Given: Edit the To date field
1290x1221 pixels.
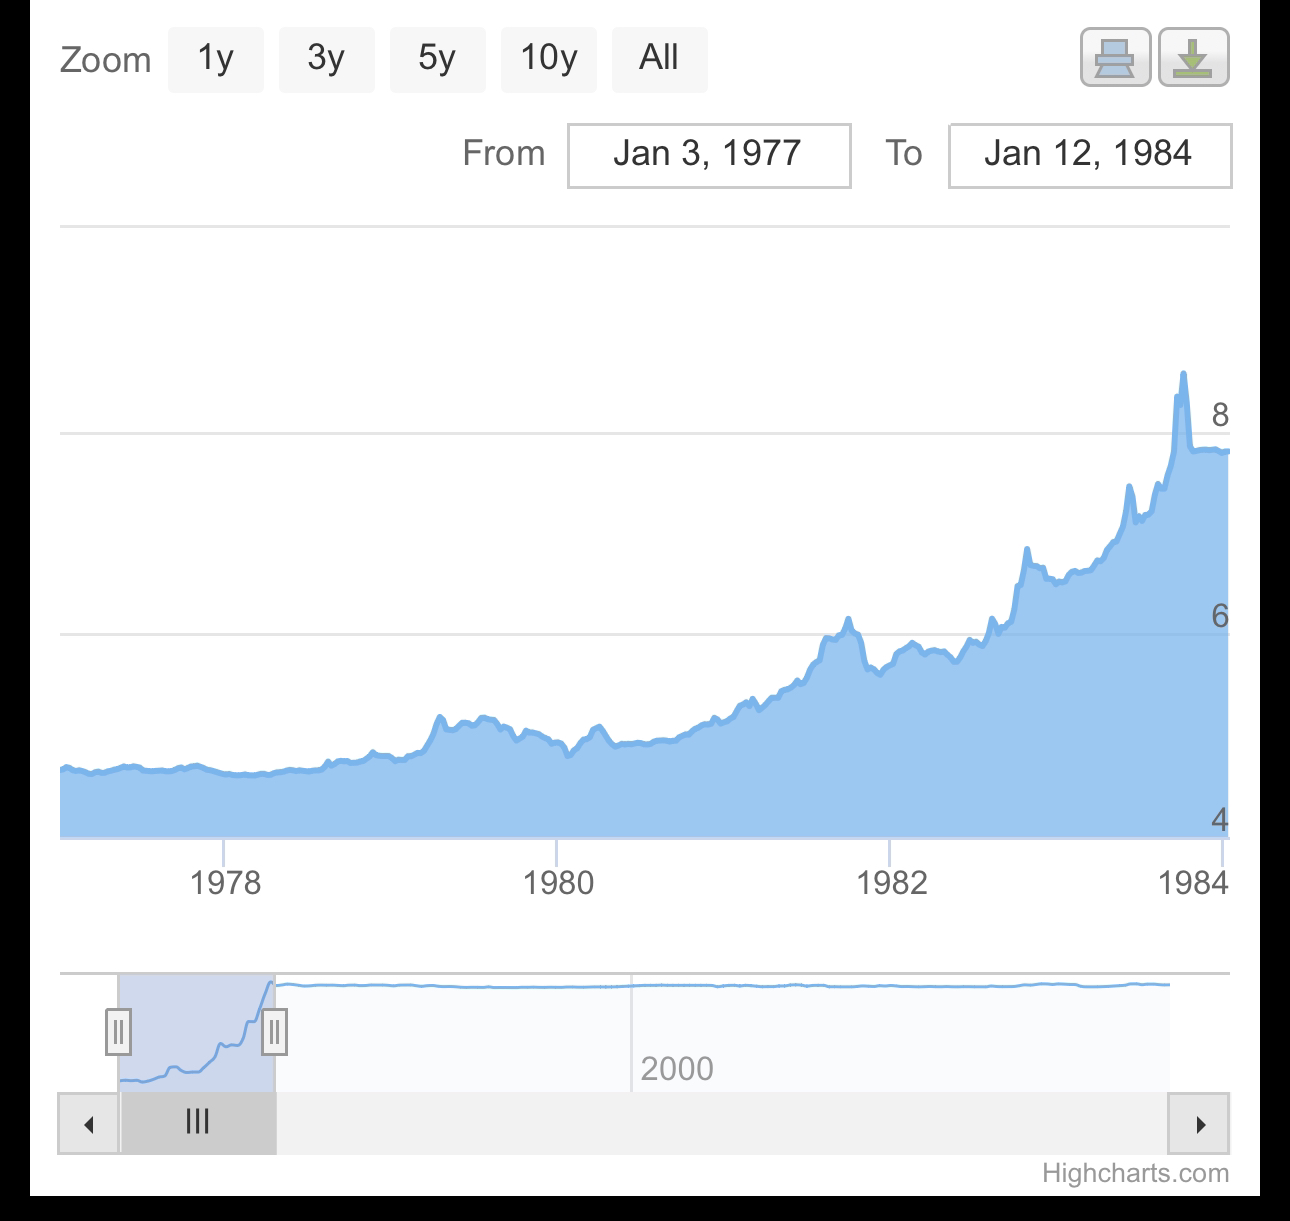Looking at the screenshot, I should 1090,155.
